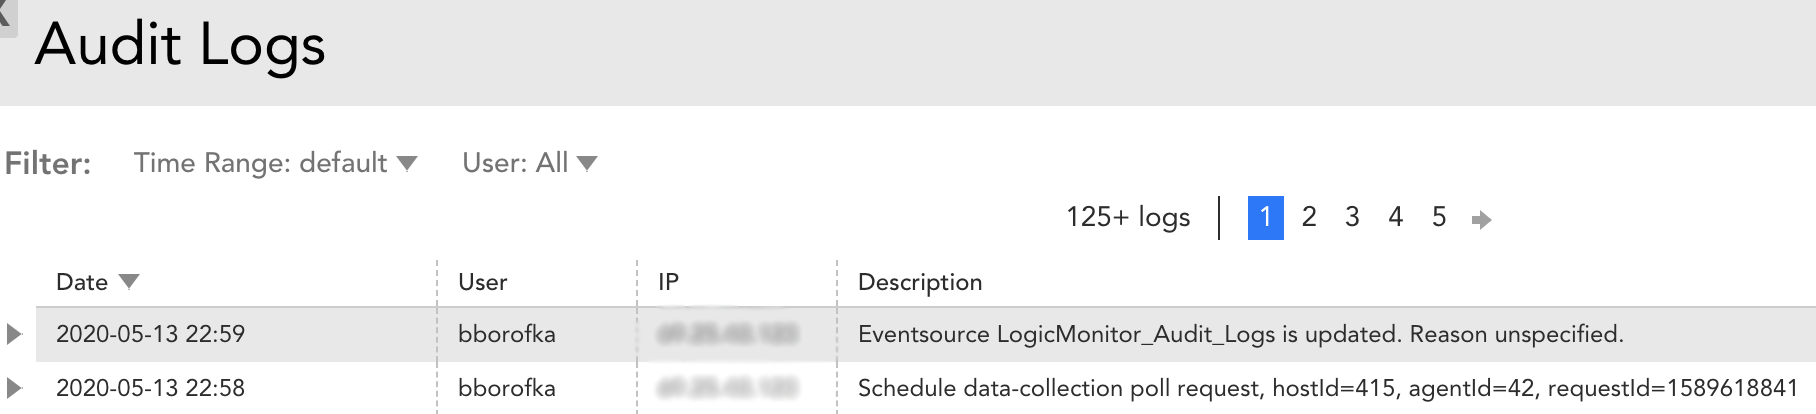Expand the 22:58 log entry row
This screenshot has height=414, width=1816.
point(14,388)
